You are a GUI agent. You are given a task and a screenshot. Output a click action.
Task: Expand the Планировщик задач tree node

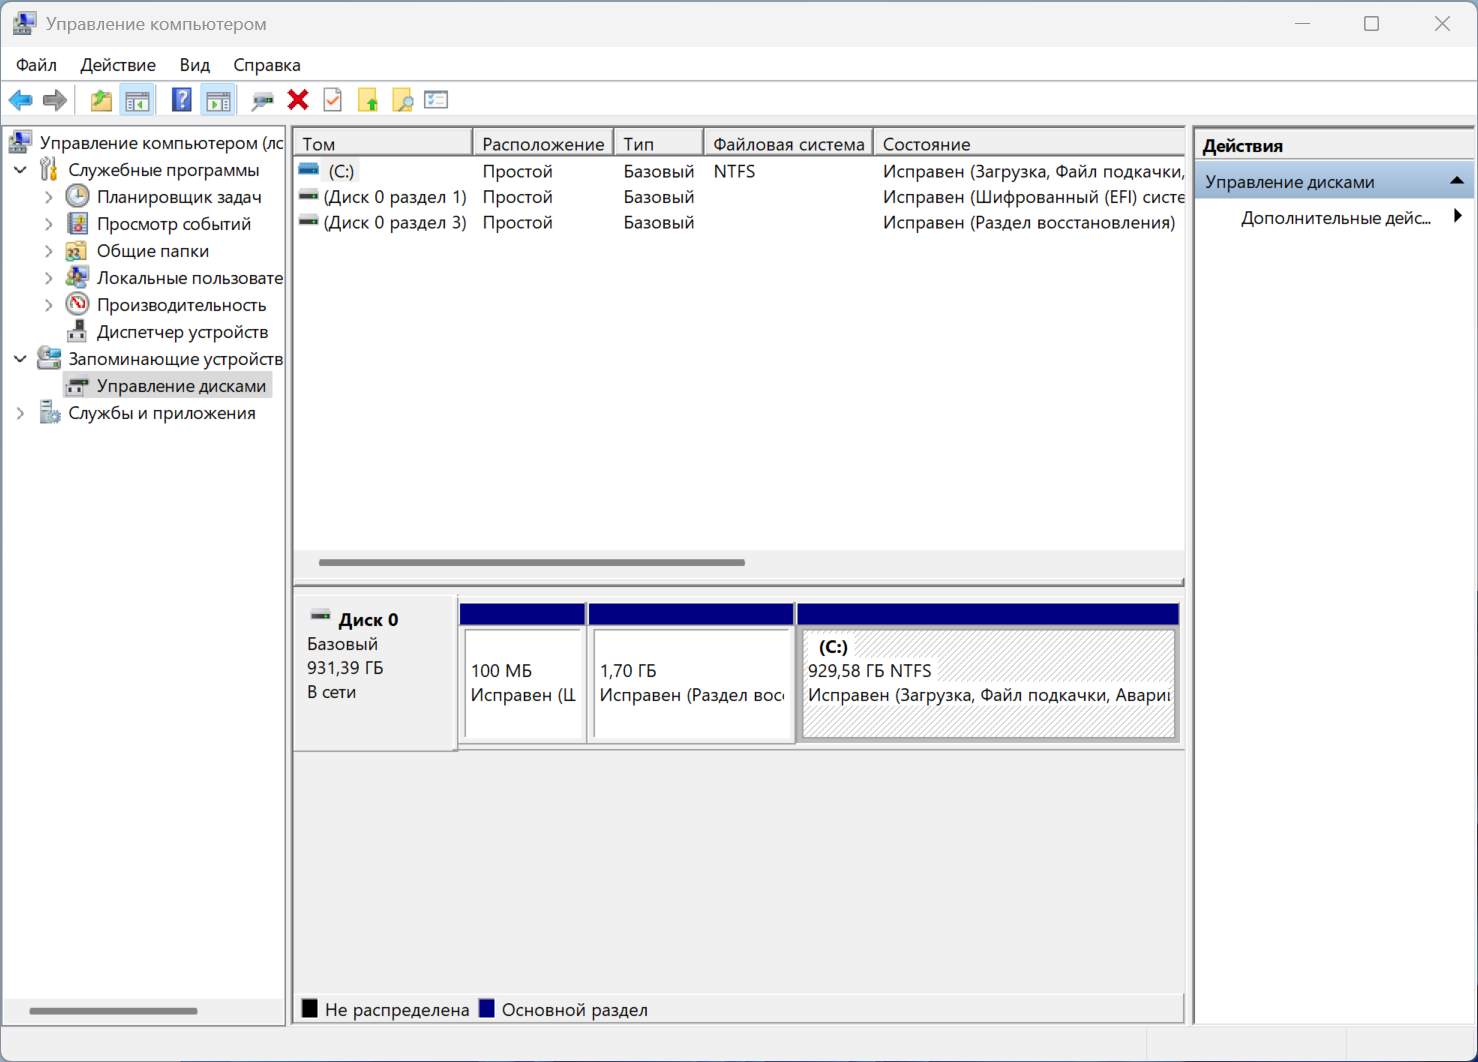point(48,197)
